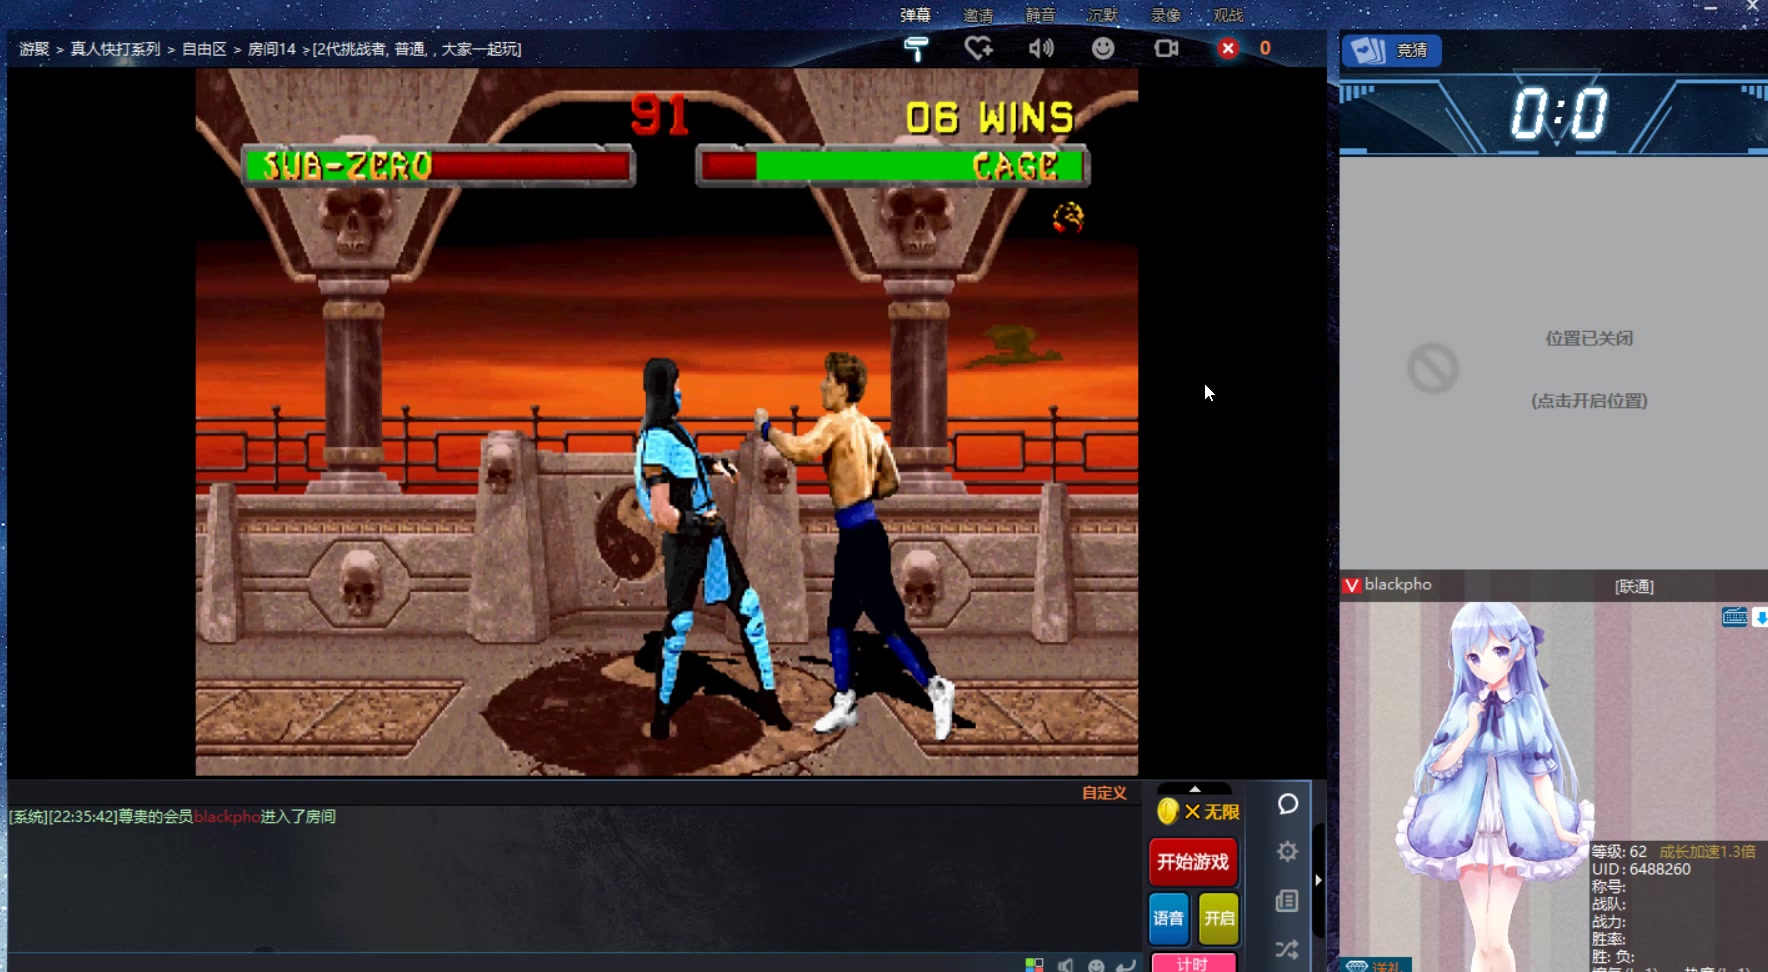This screenshot has width=1768, height=972.
Task: Click the red blackpho name in the chat log
Action: [227, 817]
